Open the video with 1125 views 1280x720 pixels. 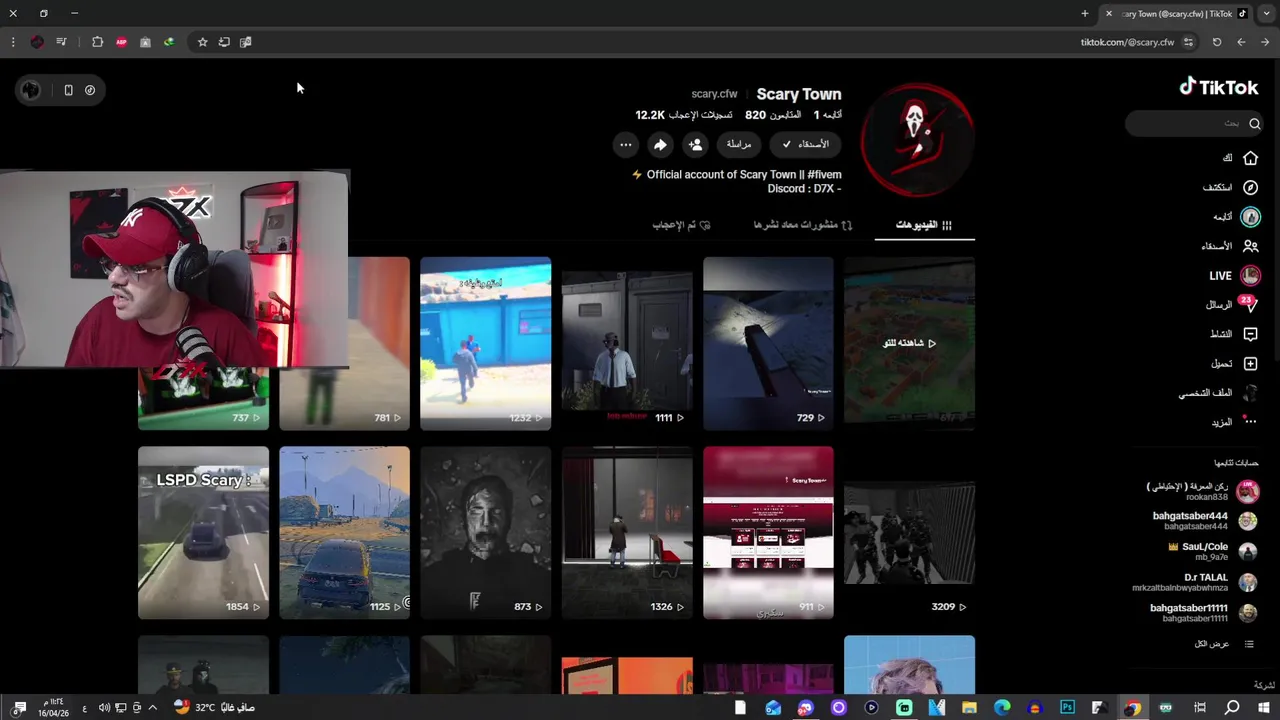tap(344, 533)
